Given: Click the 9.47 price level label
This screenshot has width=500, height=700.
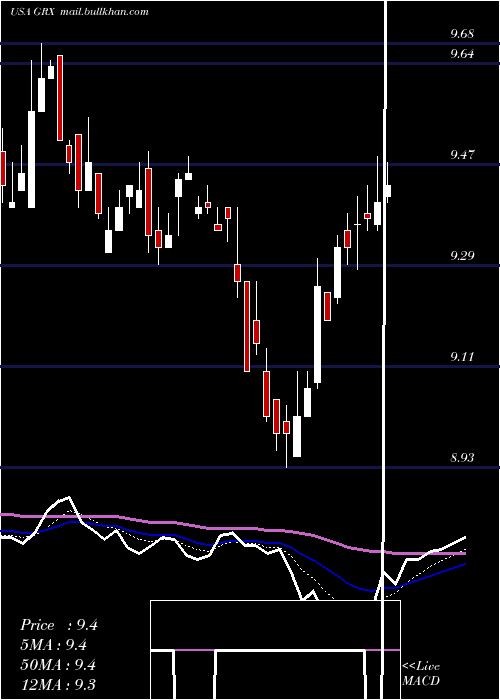Looking at the screenshot, I should [462, 155].
